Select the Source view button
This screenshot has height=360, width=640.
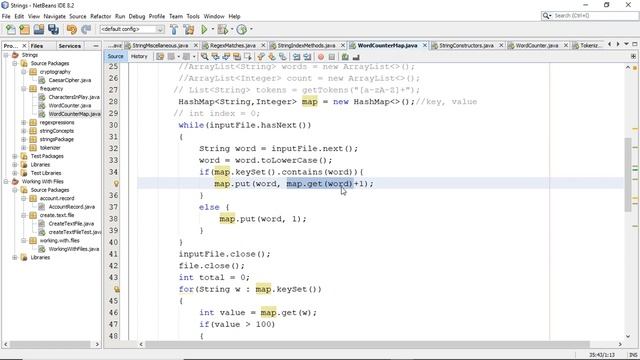[x=116, y=56]
